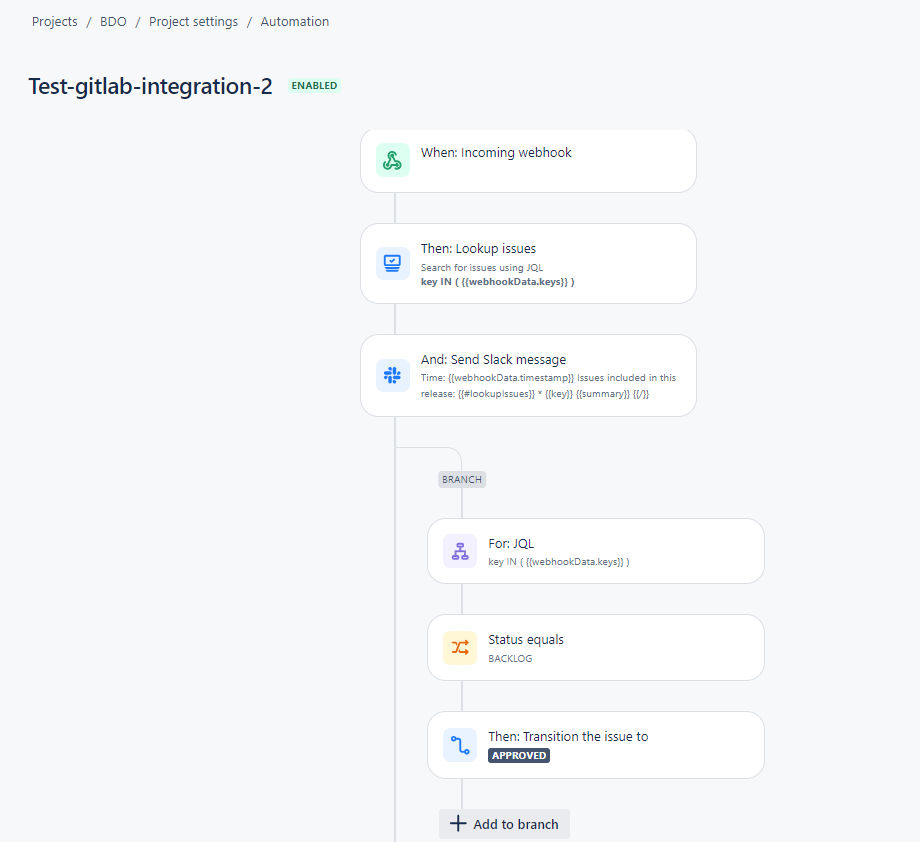The width and height of the screenshot is (920, 842).
Task: Open the BDO project link
Action: click(113, 21)
